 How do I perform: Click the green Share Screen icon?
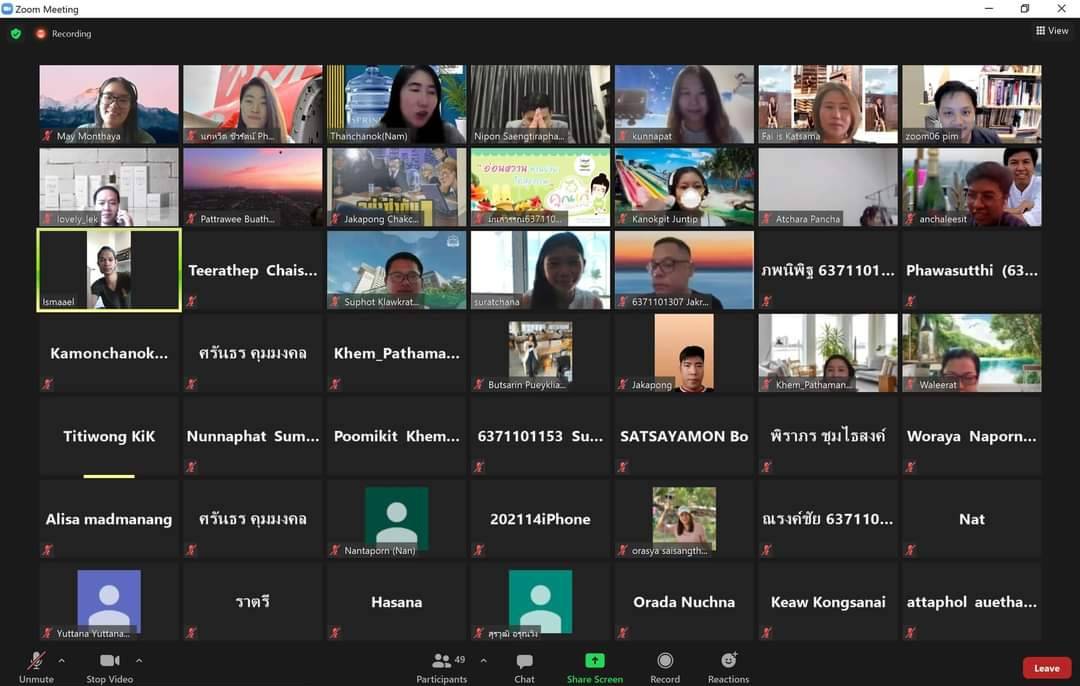(594, 661)
